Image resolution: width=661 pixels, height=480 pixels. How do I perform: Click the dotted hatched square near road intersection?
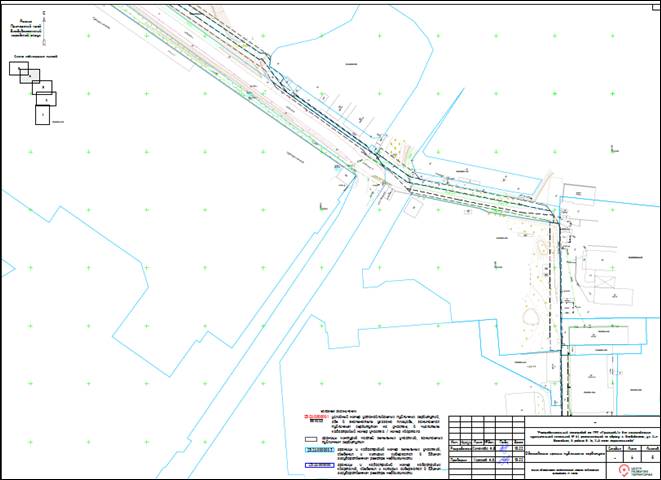point(395,148)
